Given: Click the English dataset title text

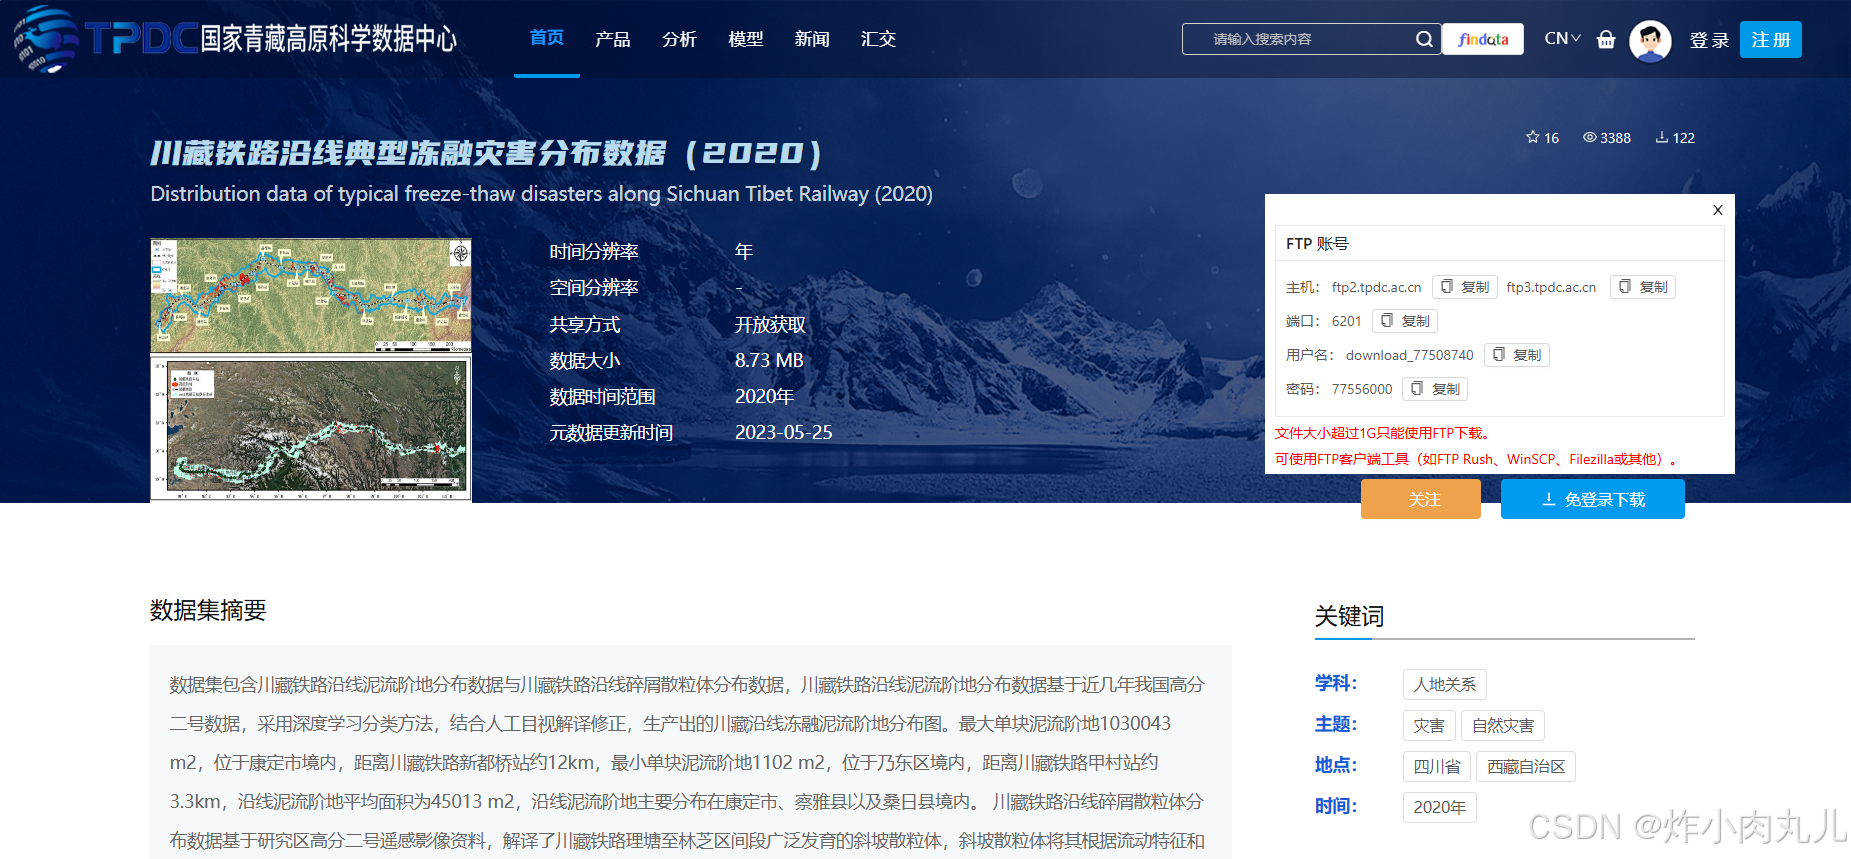Looking at the screenshot, I should pos(541,194).
